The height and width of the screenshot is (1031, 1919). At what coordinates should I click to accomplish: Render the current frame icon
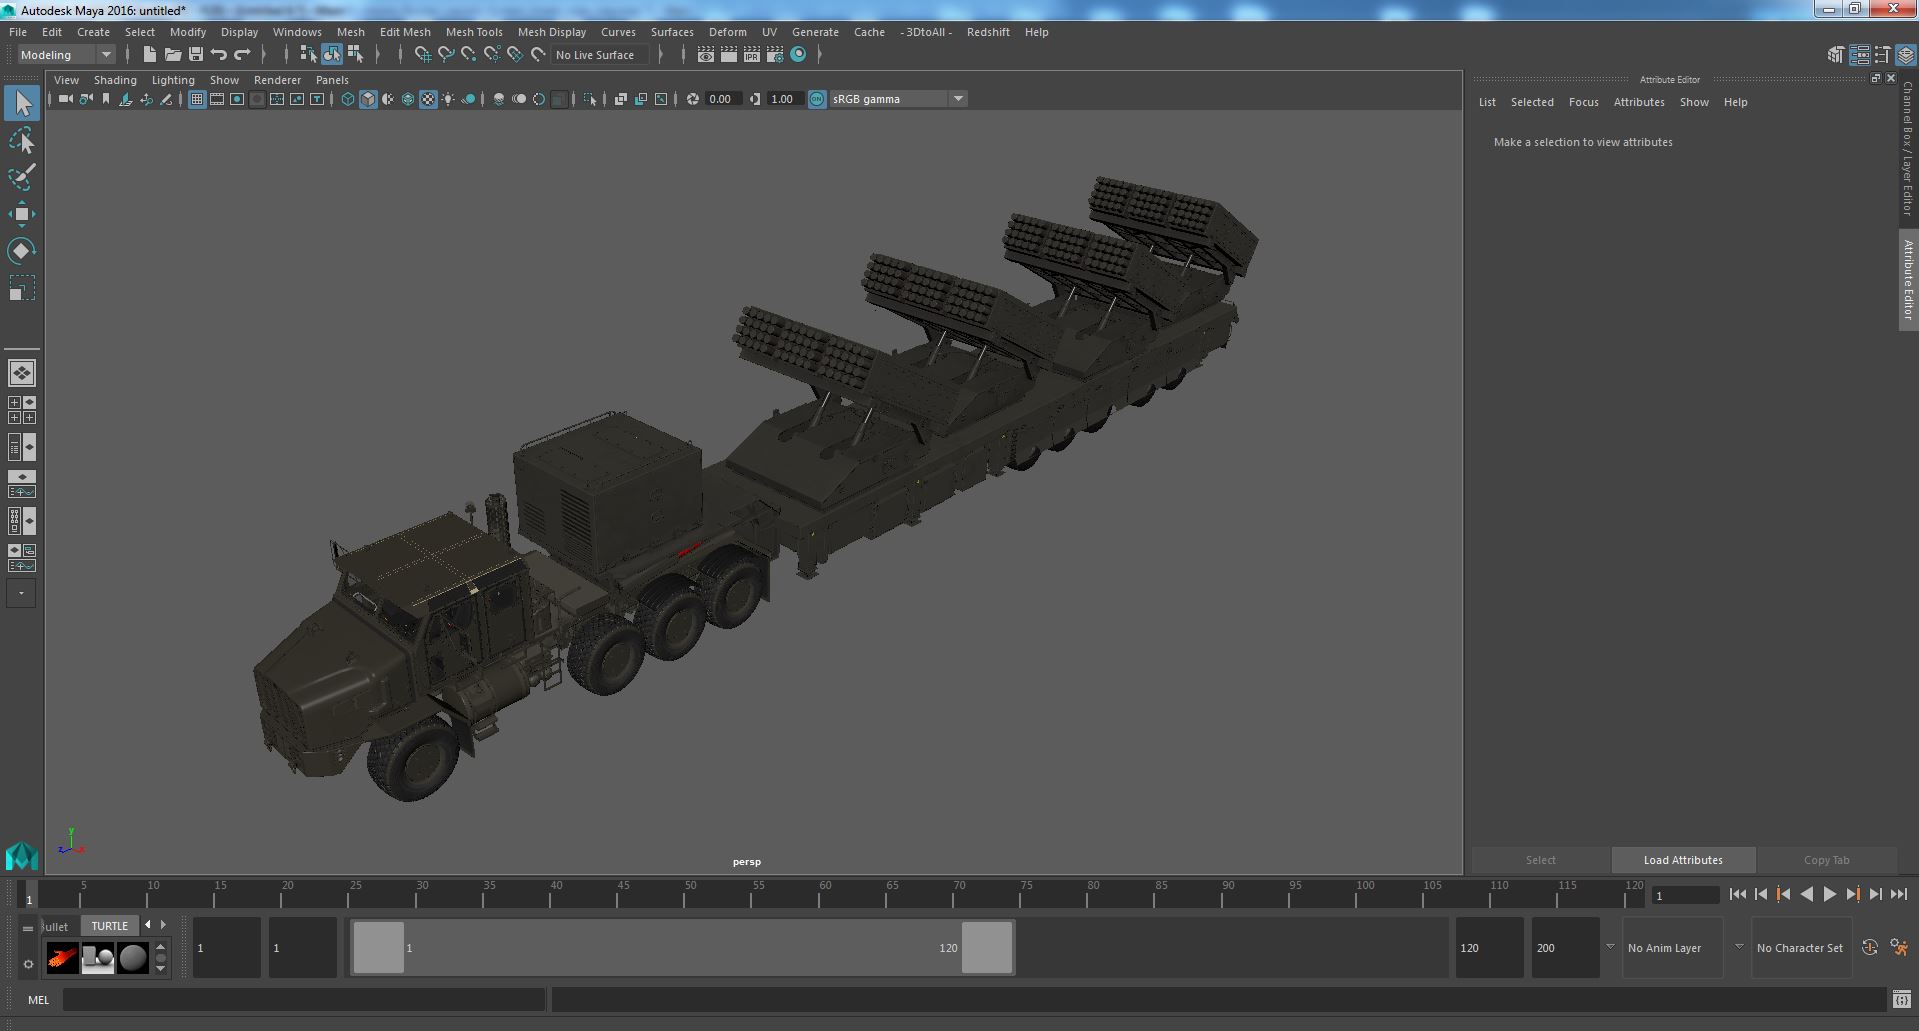(729, 55)
